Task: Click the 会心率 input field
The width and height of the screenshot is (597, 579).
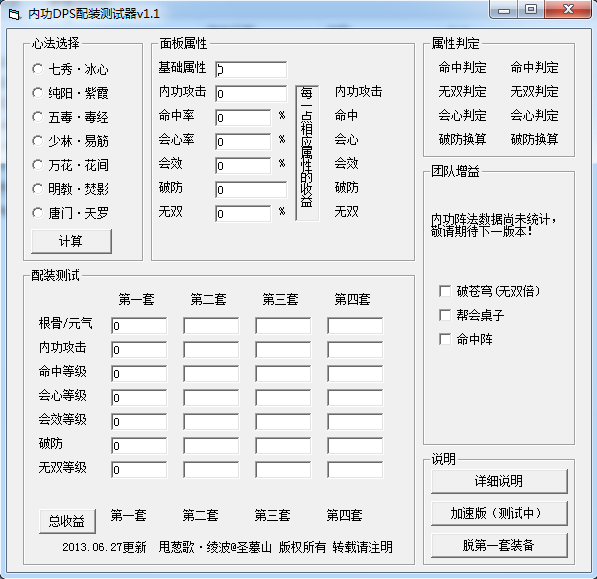Action: point(243,142)
